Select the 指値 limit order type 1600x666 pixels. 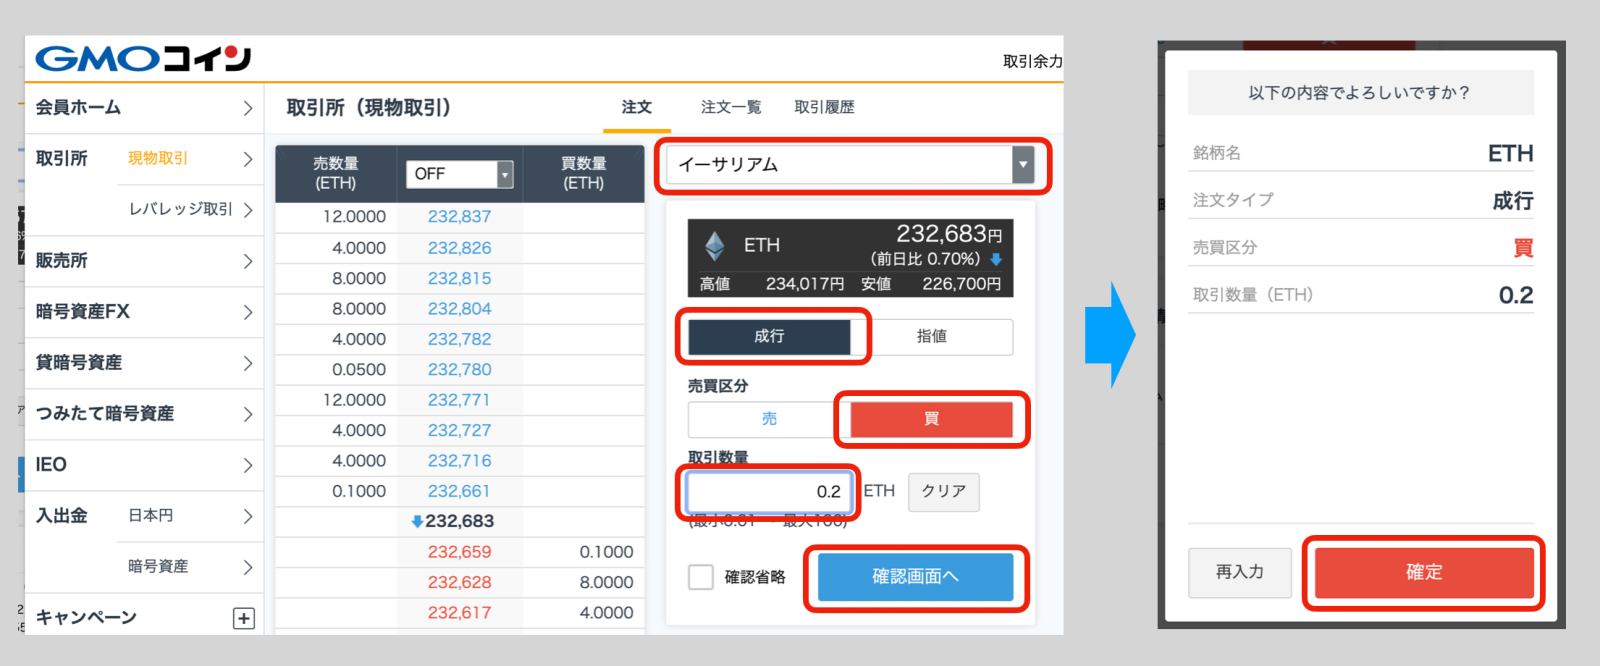[x=932, y=337]
